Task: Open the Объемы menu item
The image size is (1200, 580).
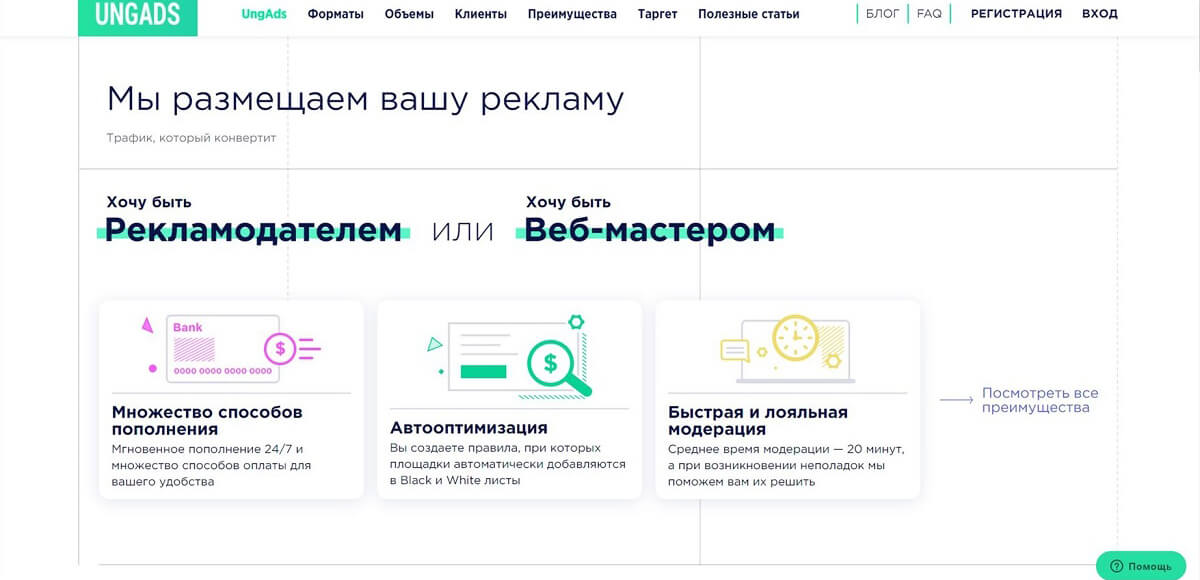Action: [x=409, y=14]
